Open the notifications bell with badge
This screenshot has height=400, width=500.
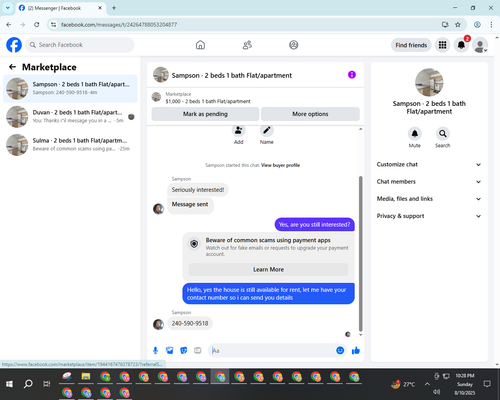click(x=461, y=45)
